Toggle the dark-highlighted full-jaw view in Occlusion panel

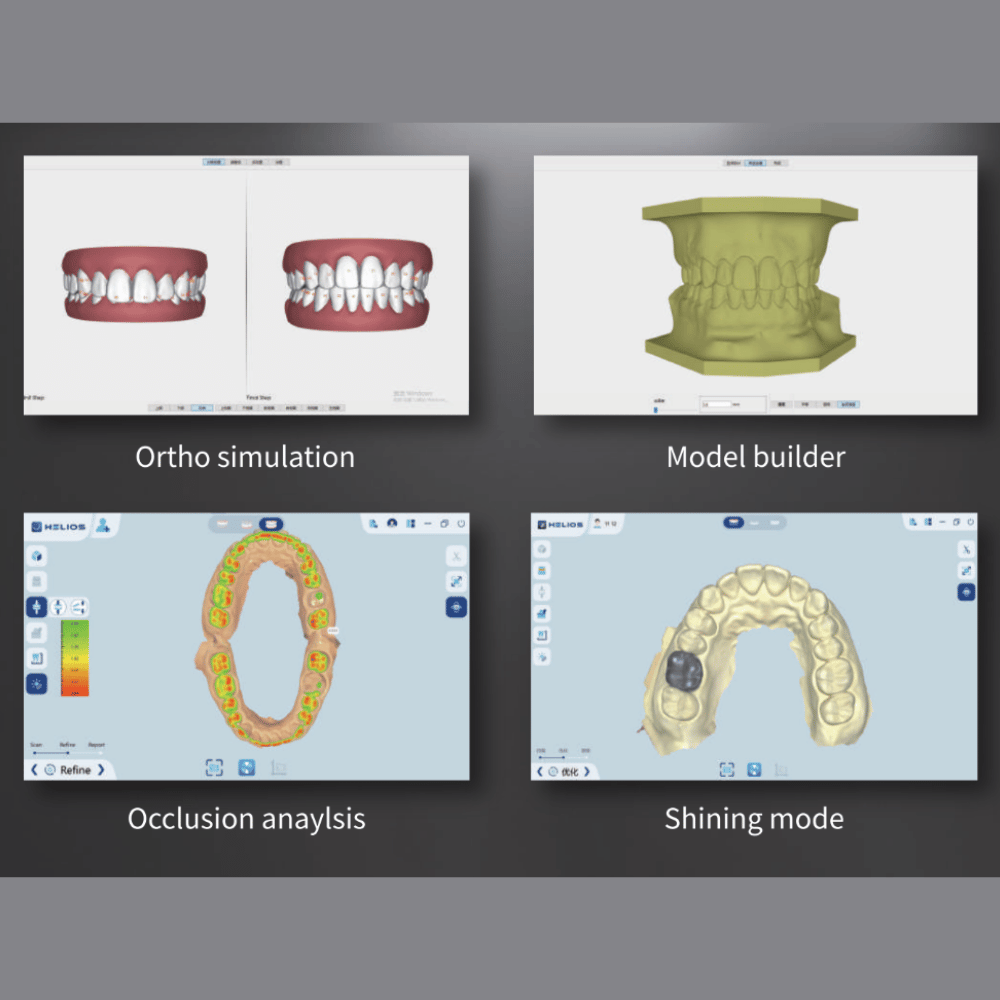pos(270,523)
